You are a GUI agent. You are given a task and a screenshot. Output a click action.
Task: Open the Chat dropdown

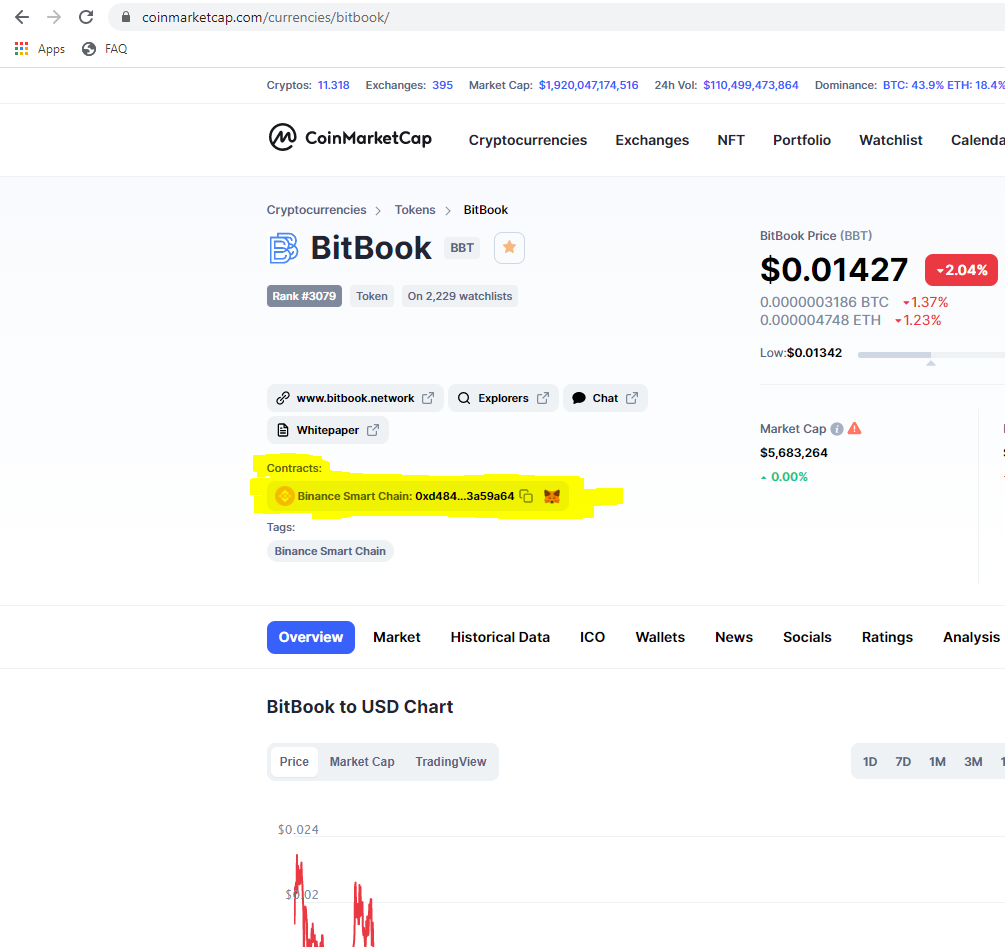(x=605, y=398)
